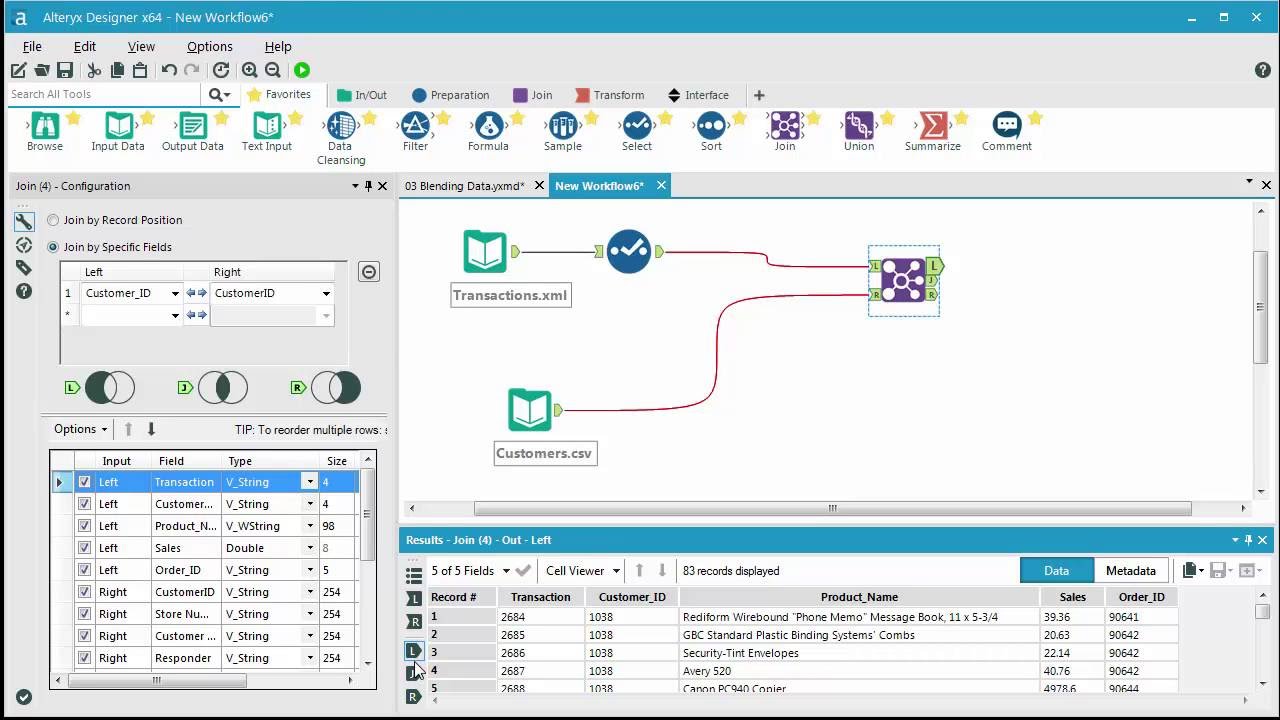Open the type dropdown for Transaction field
This screenshot has height=720, width=1280.
click(310, 482)
